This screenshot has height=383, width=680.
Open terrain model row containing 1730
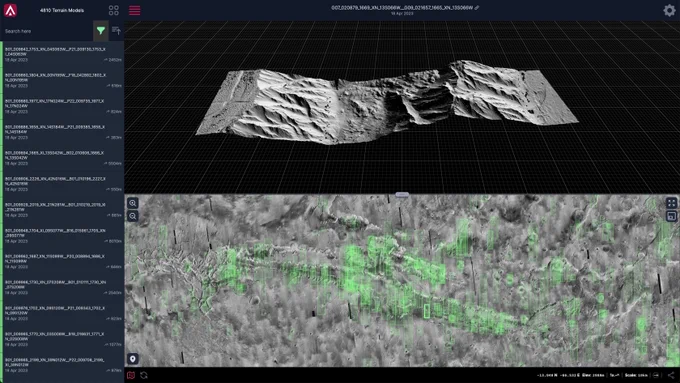(63, 287)
